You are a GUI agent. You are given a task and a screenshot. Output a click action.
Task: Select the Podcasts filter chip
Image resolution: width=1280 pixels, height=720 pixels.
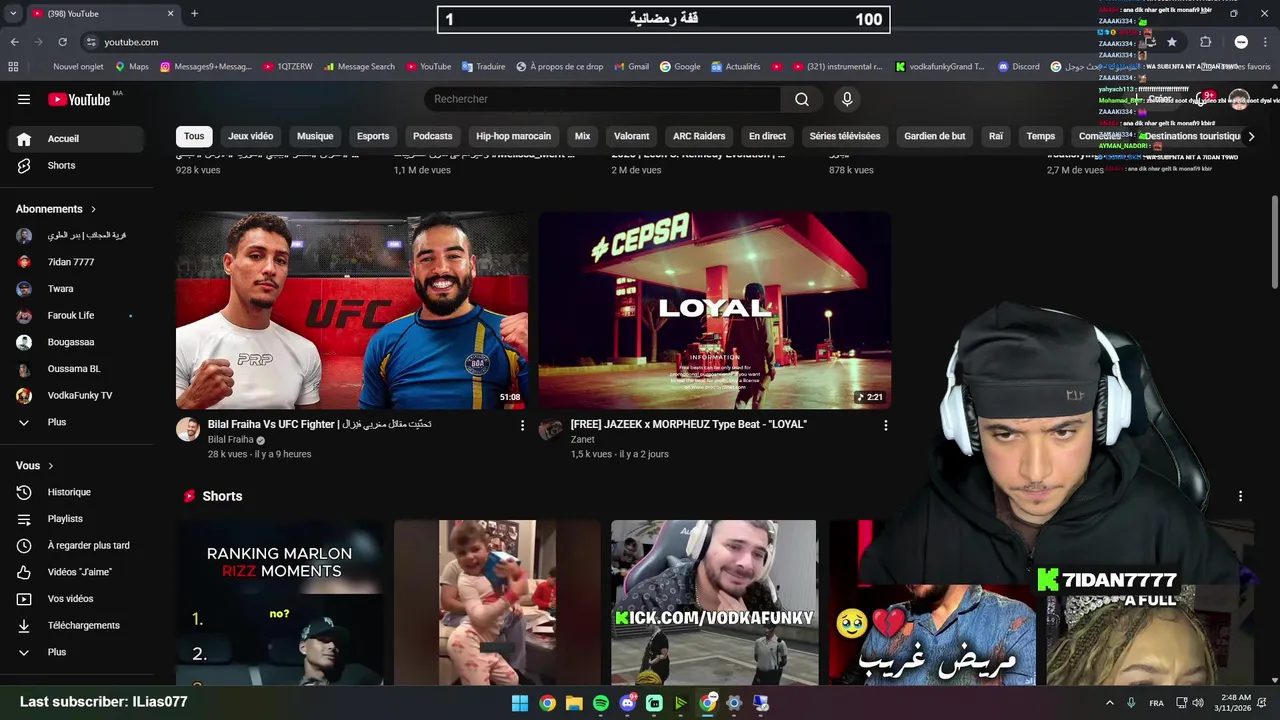[433, 136]
